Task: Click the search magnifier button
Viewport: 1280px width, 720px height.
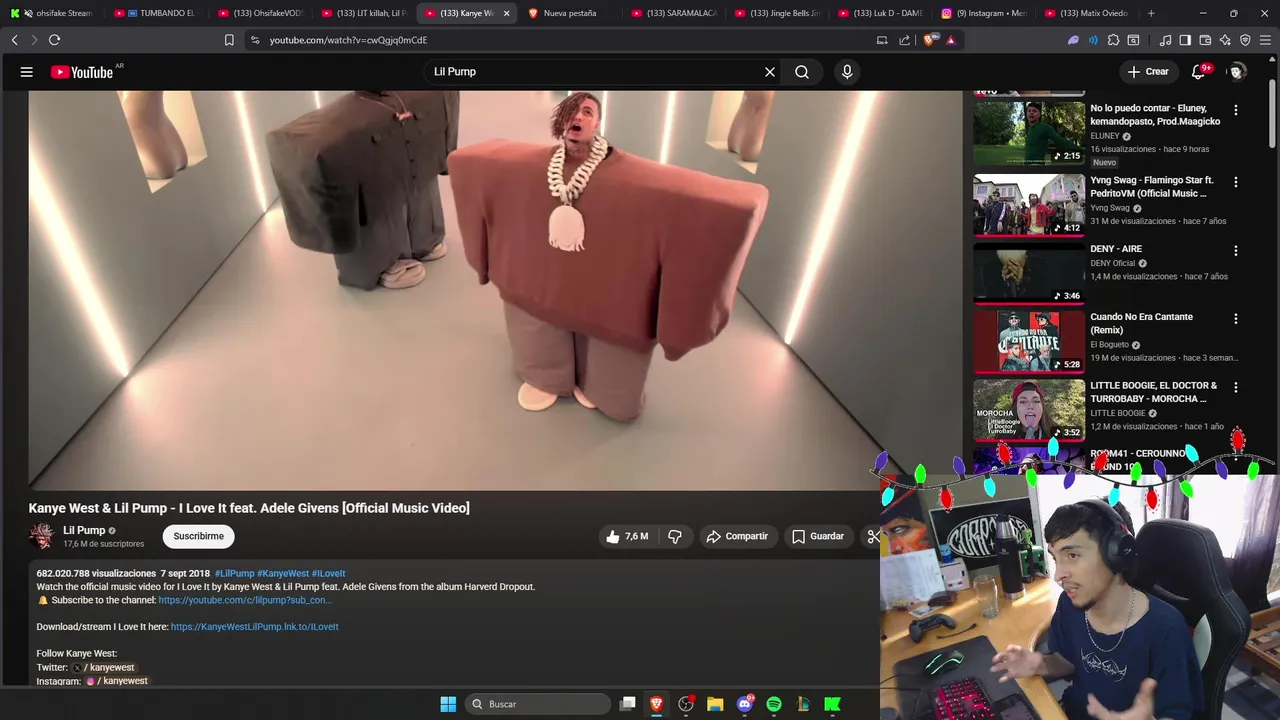Action: click(x=802, y=72)
